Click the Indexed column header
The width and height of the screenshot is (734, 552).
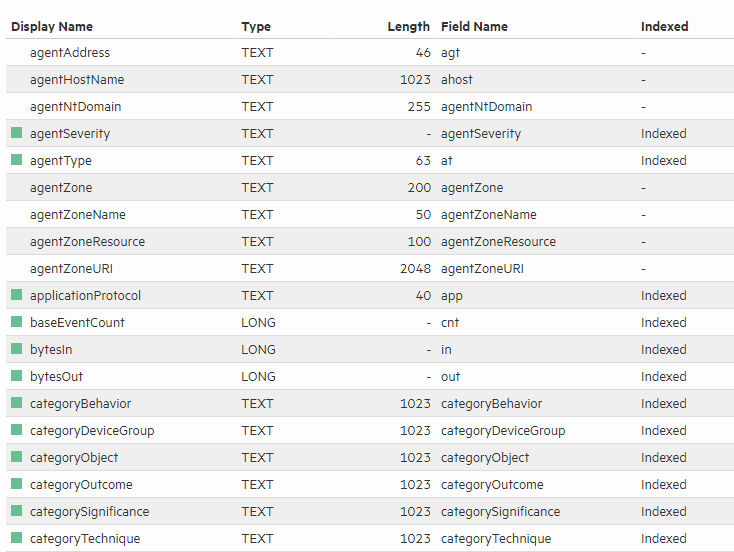[664, 27]
